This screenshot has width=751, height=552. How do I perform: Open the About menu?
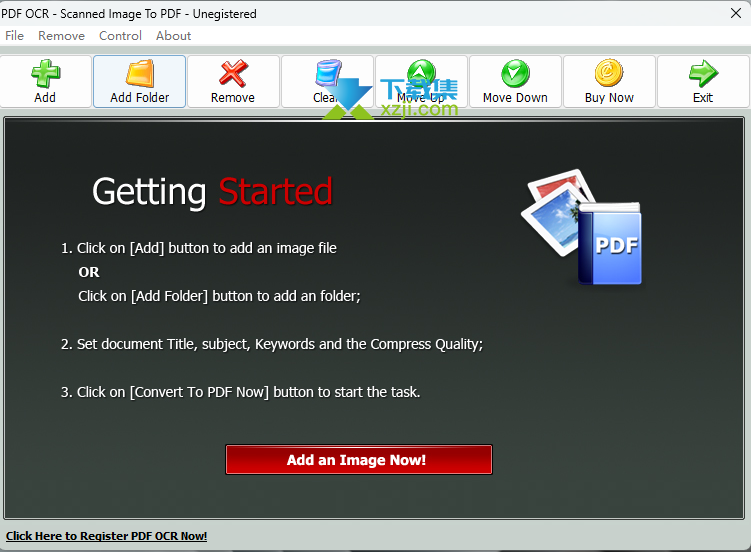[173, 36]
